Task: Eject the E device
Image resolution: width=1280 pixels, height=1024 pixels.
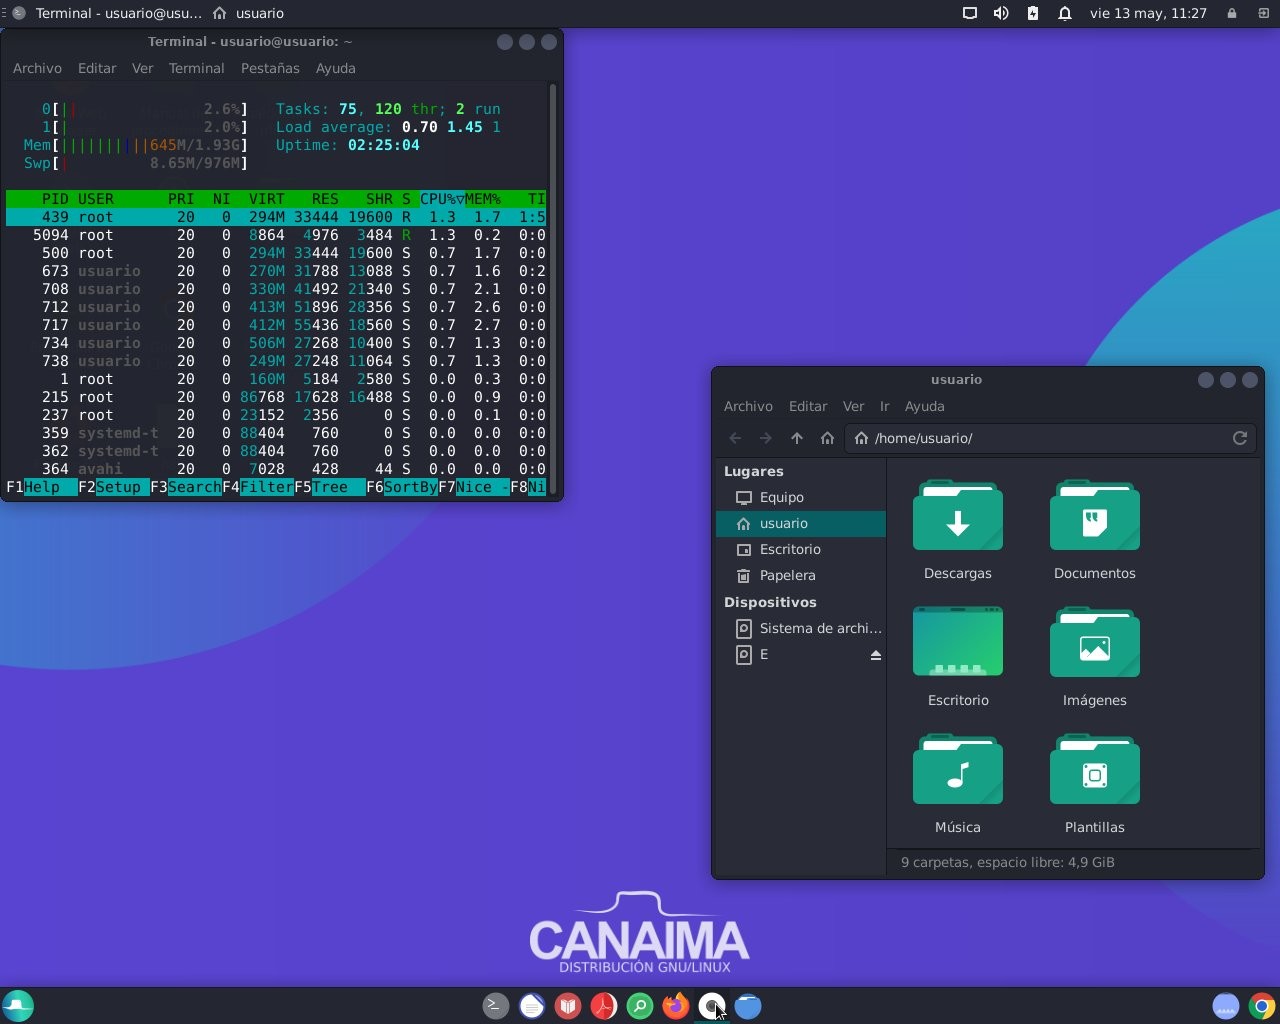Action: click(876, 655)
